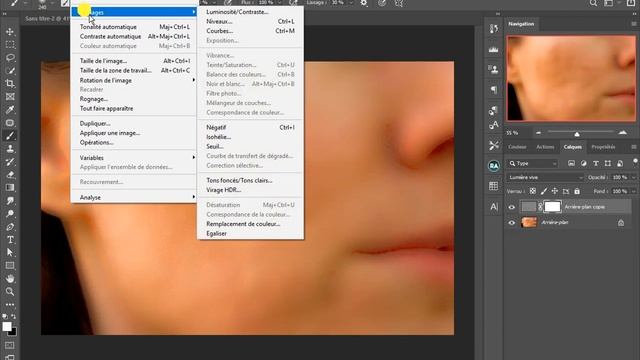Select the Rectangle shape tool

[x=10, y=266]
